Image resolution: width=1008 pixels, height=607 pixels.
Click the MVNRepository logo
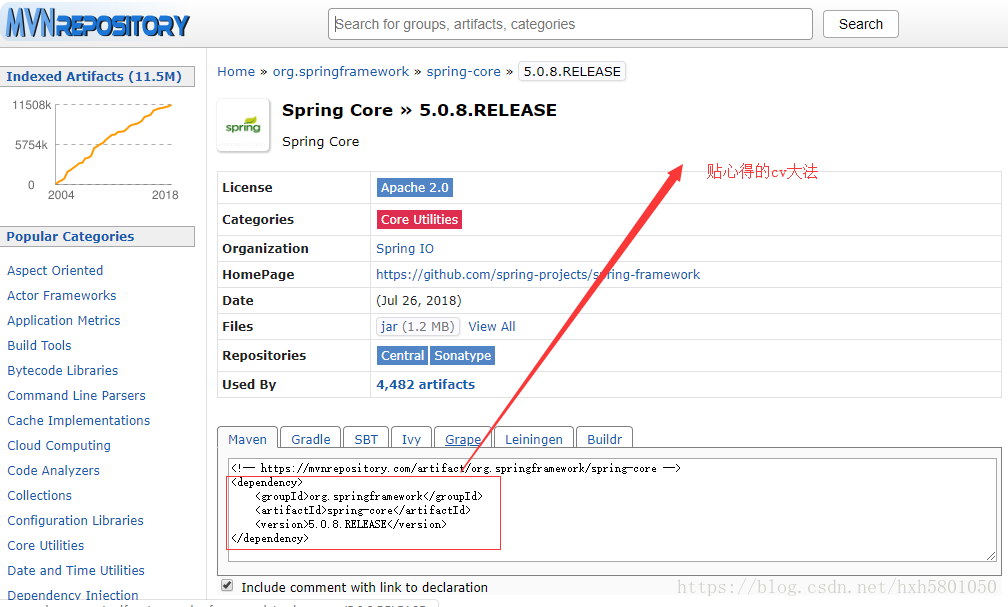97,24
